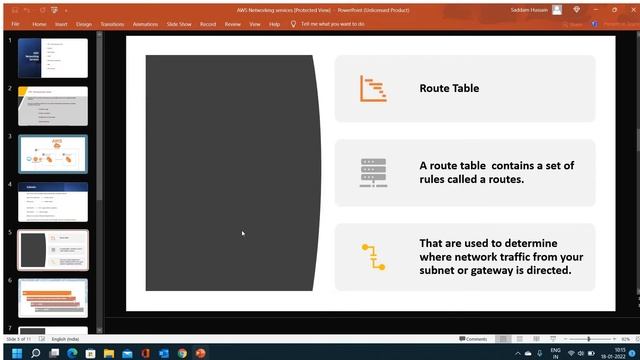Viewport: 640px width, 360px height.
Task: Select slide 6 thumbnail with orange bars
Action: point(53,298)
